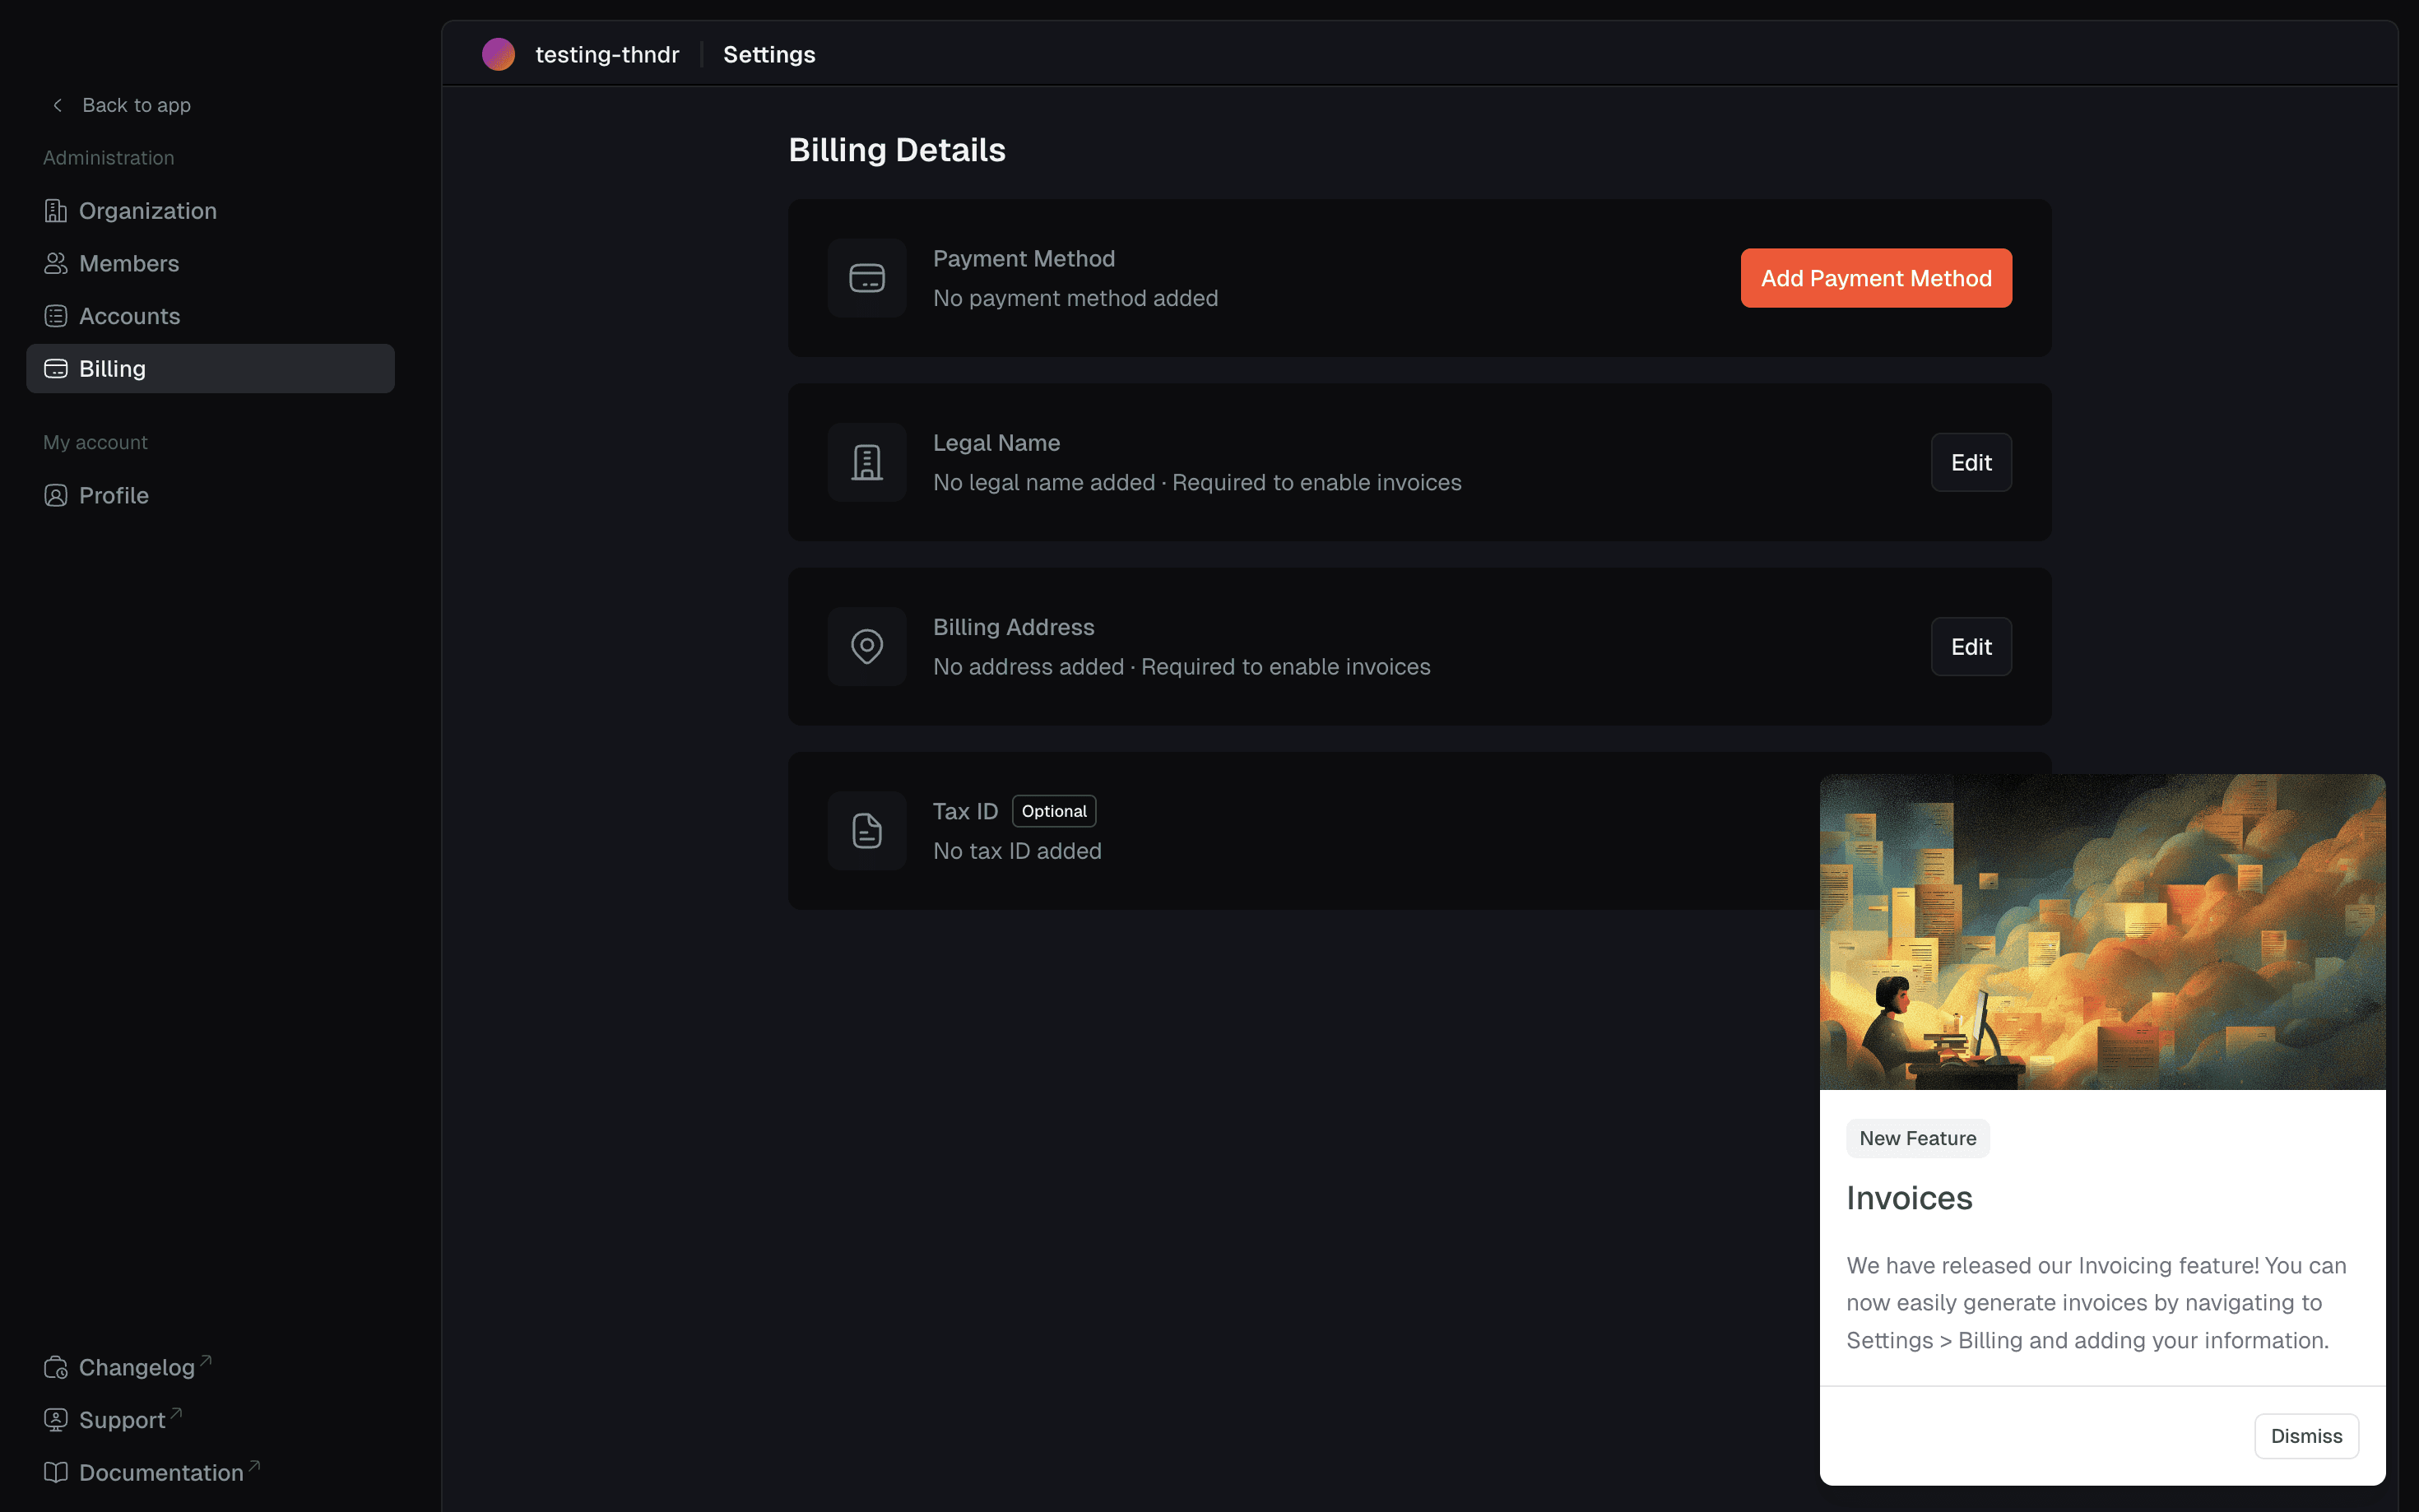2419x1512 pixels.
Task: Open the Changelog external link
Action: pos(137,1367)
